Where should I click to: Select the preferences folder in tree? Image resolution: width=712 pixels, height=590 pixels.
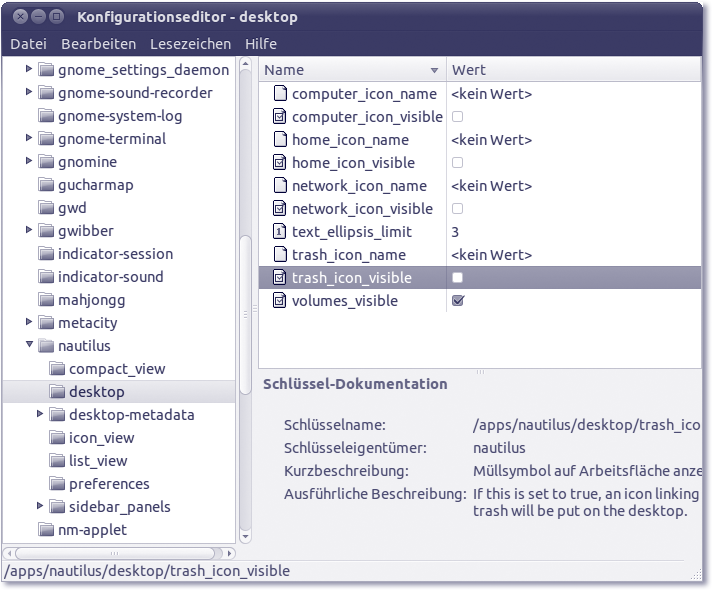[x=109, y=484]
